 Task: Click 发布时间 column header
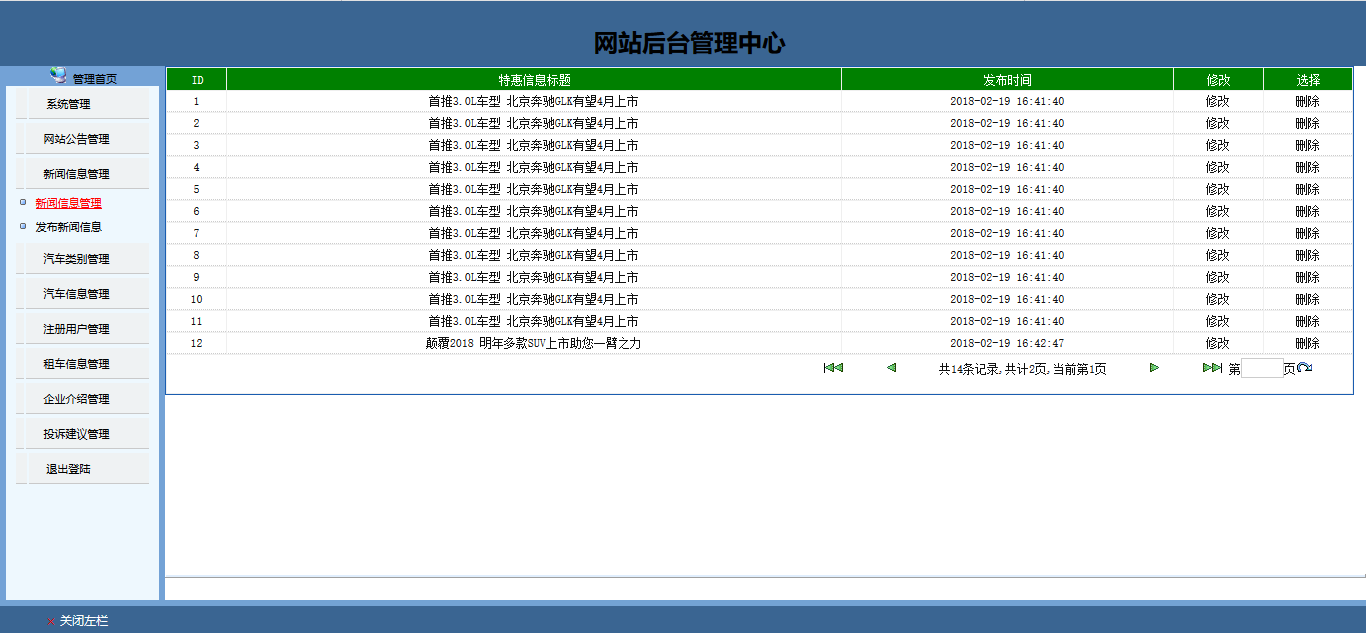click(x=1007, y=80)
